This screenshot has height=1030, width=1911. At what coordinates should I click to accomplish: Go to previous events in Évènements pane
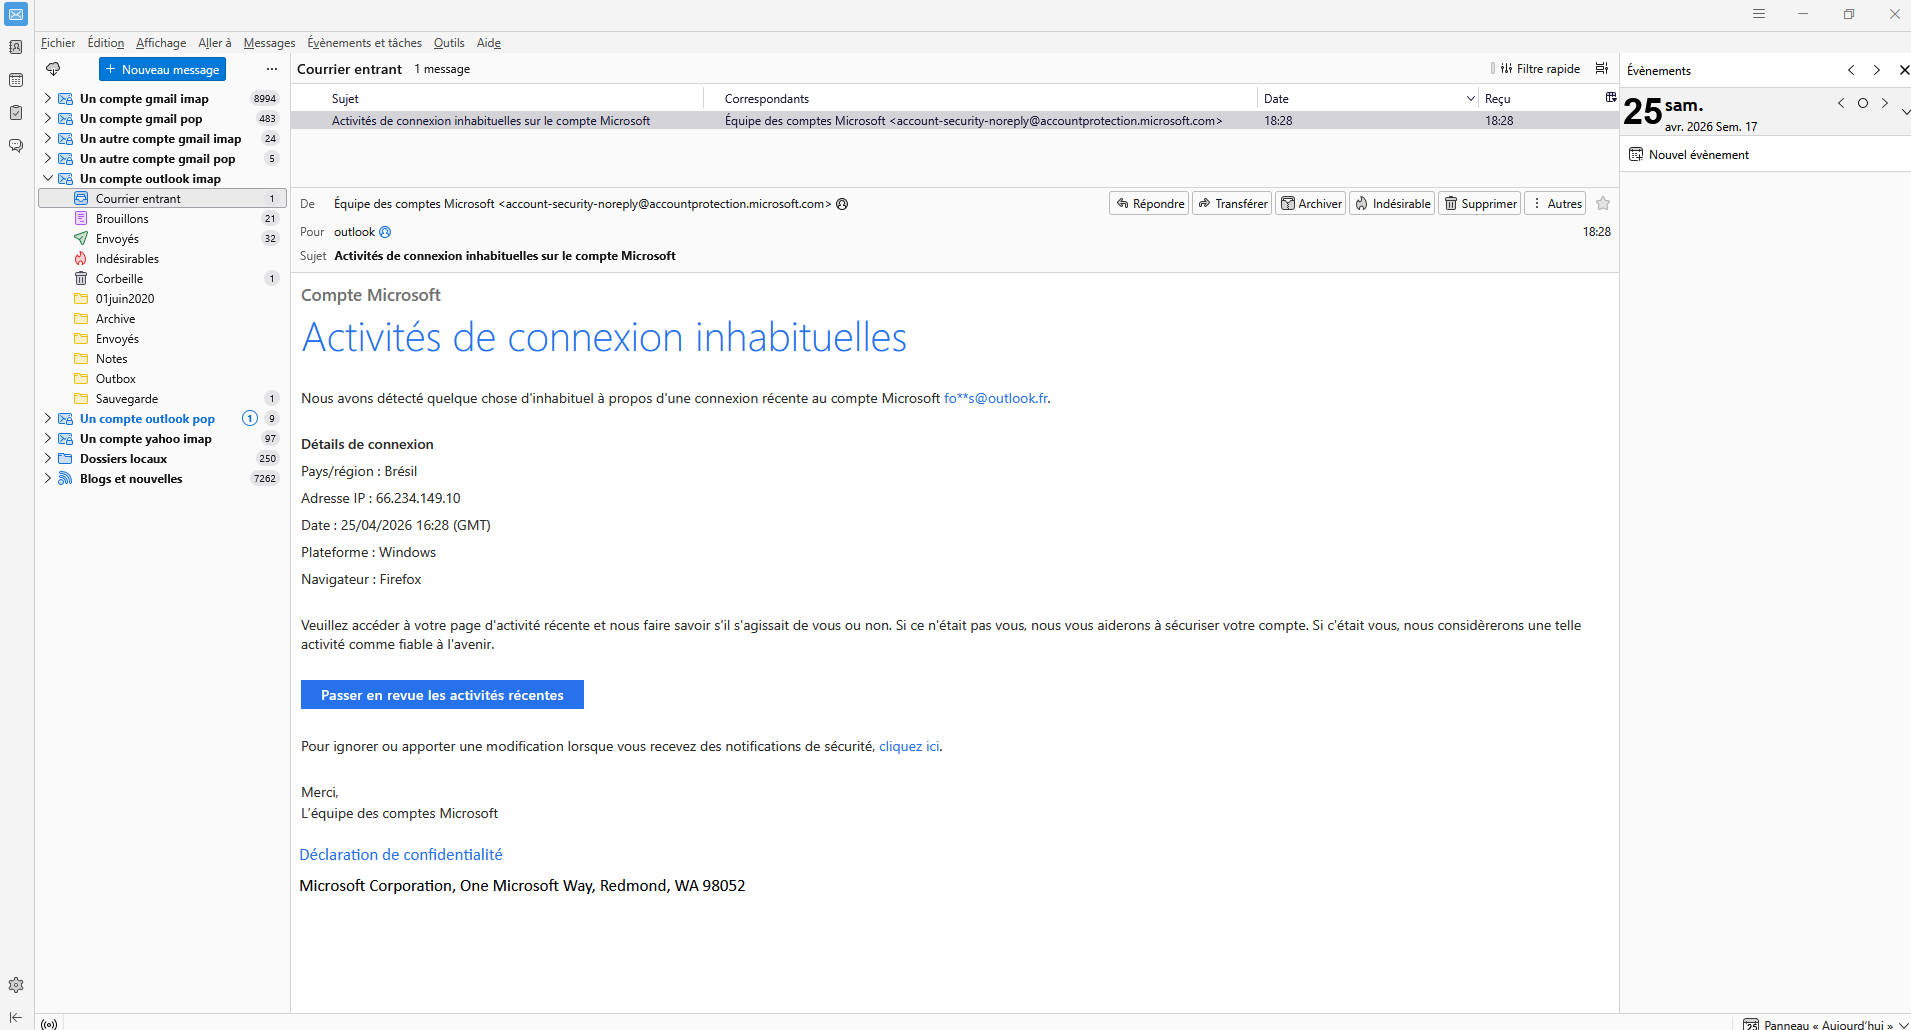pyautogui.click(x=1851, y=70)
